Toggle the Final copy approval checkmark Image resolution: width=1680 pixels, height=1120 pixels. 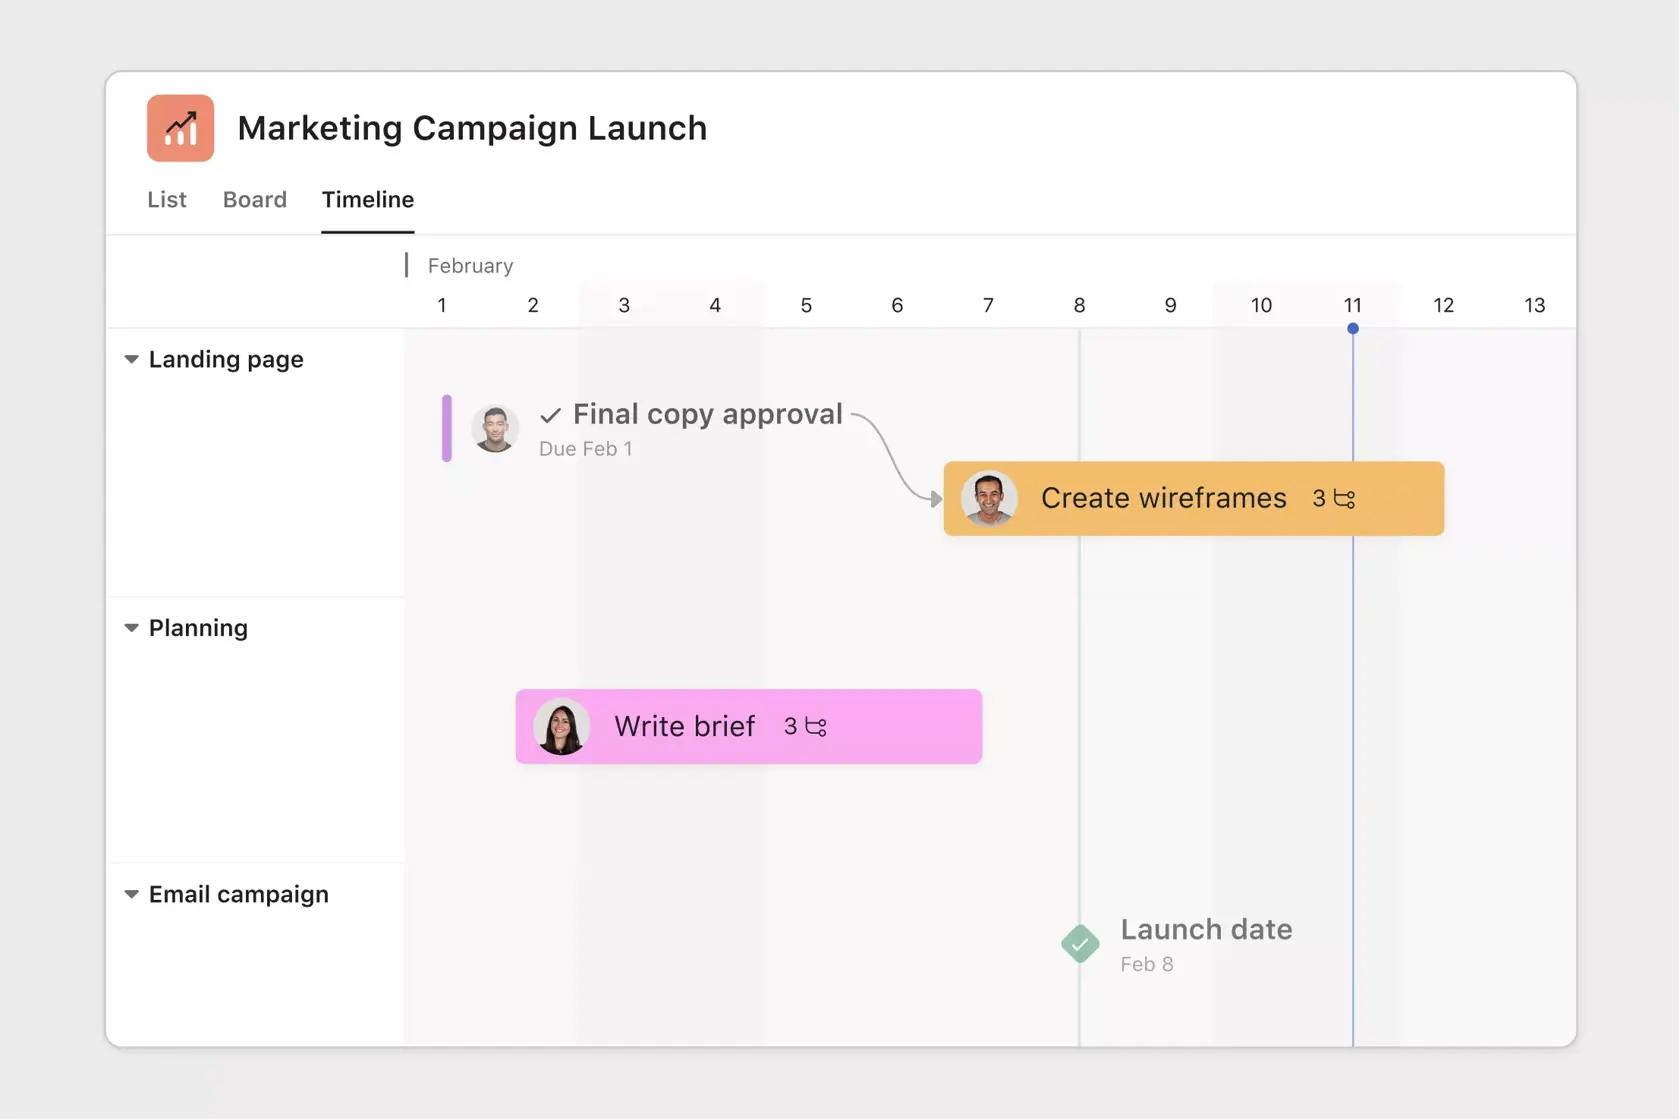click(550, 415)
